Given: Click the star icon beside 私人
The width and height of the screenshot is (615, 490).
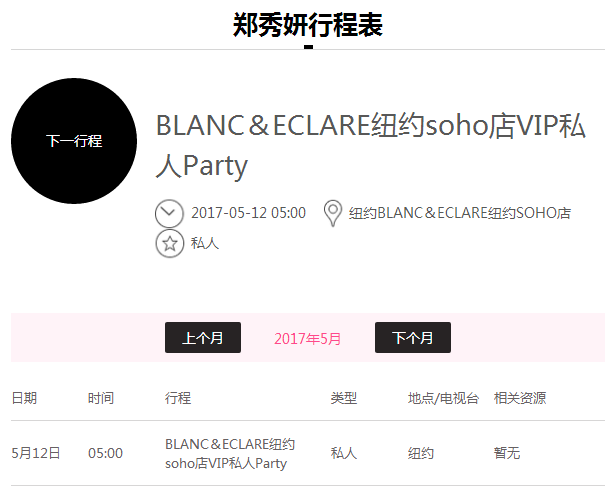Looking at the screenshot, I should (169, 244).
